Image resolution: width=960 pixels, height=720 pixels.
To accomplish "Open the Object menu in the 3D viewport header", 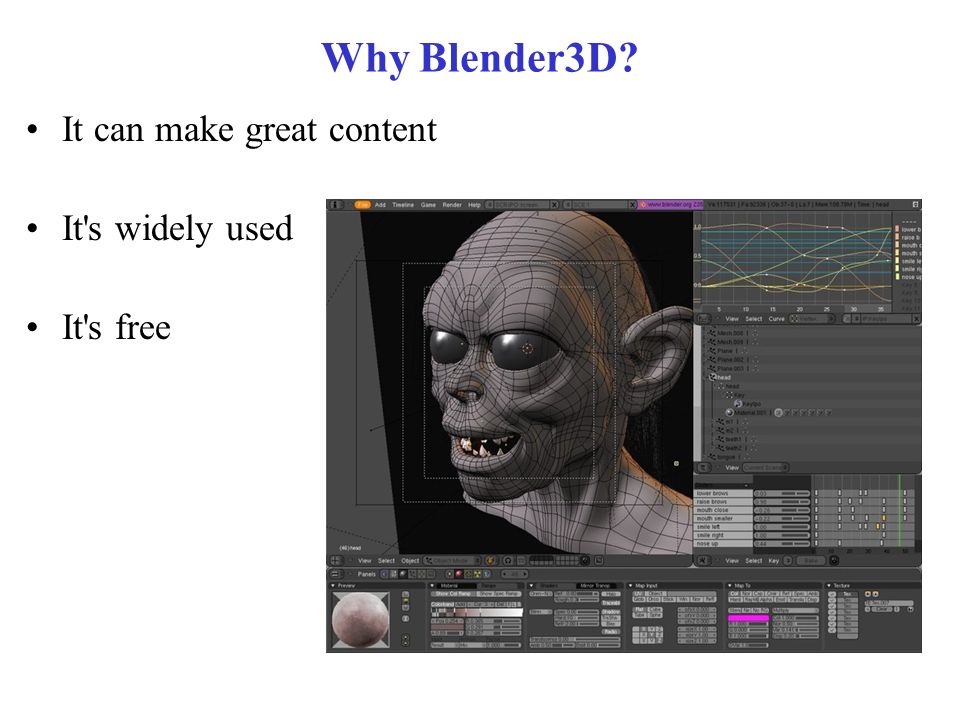I will pos(410,560).
